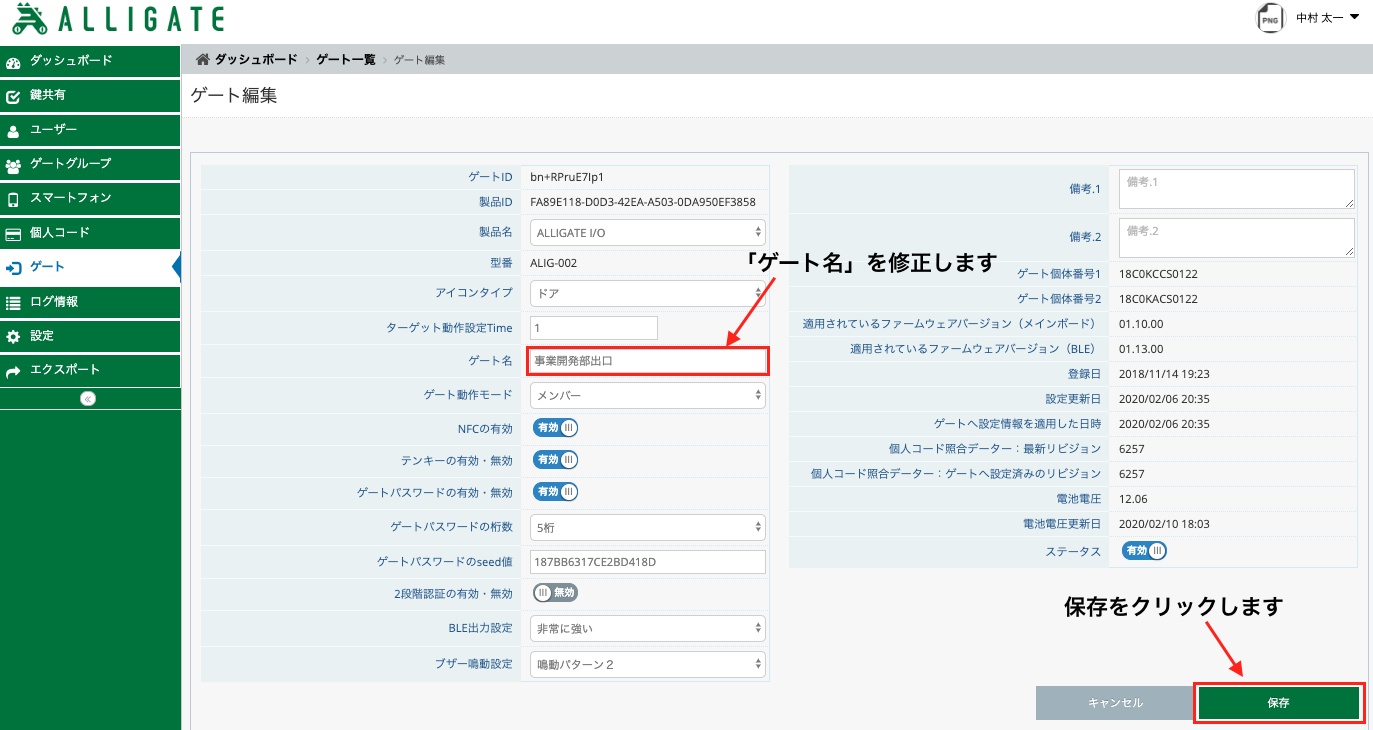Open the ゲートパスワードの桁数 dropdown
Image resolution: width=1373 pixels, height=730 pixels.
tap(648, 527)
